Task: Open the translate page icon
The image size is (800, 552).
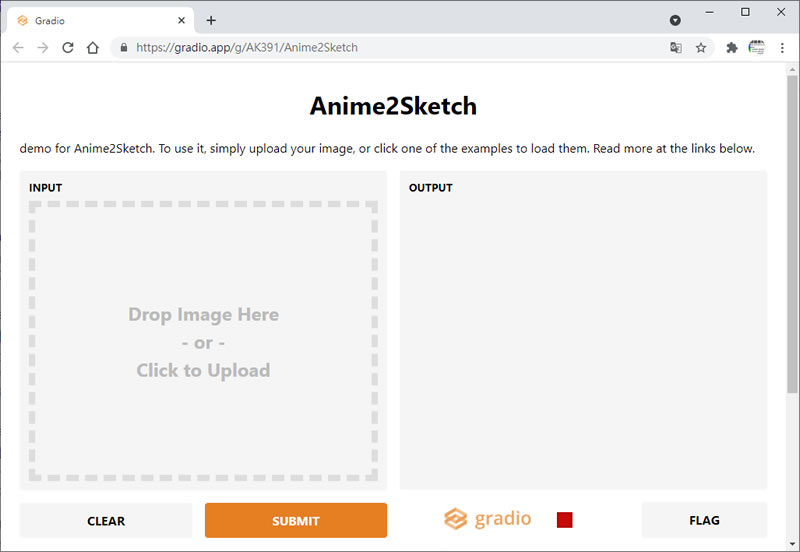Action: tap(676, 47)
